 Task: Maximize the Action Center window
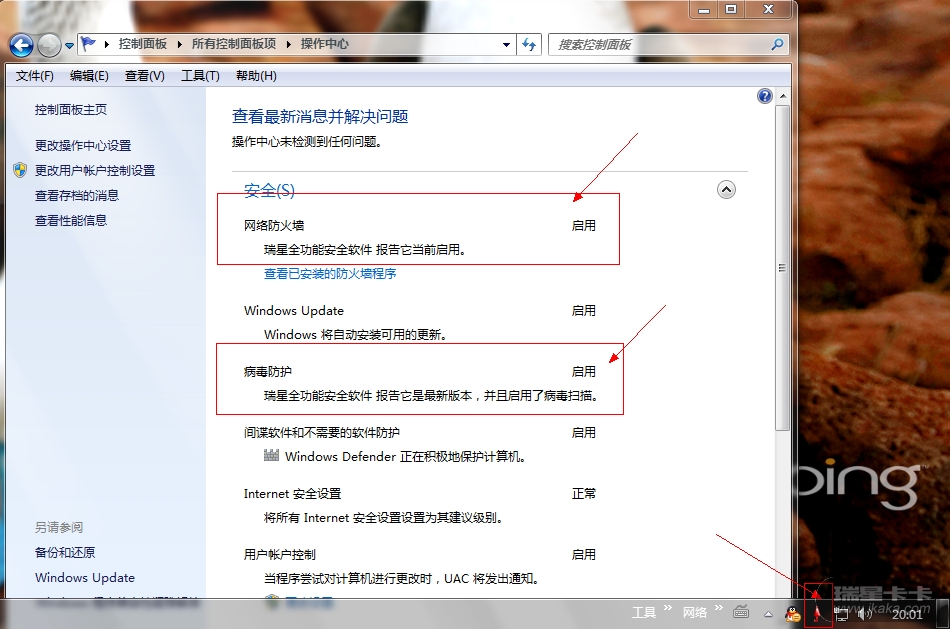[x=731, y=9]
